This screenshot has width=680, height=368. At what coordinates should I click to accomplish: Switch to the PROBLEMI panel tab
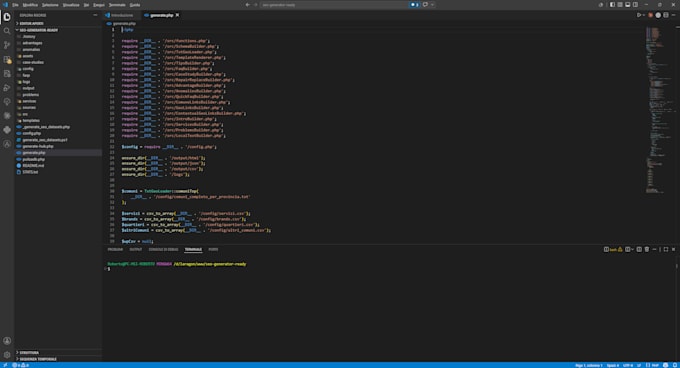115,249
